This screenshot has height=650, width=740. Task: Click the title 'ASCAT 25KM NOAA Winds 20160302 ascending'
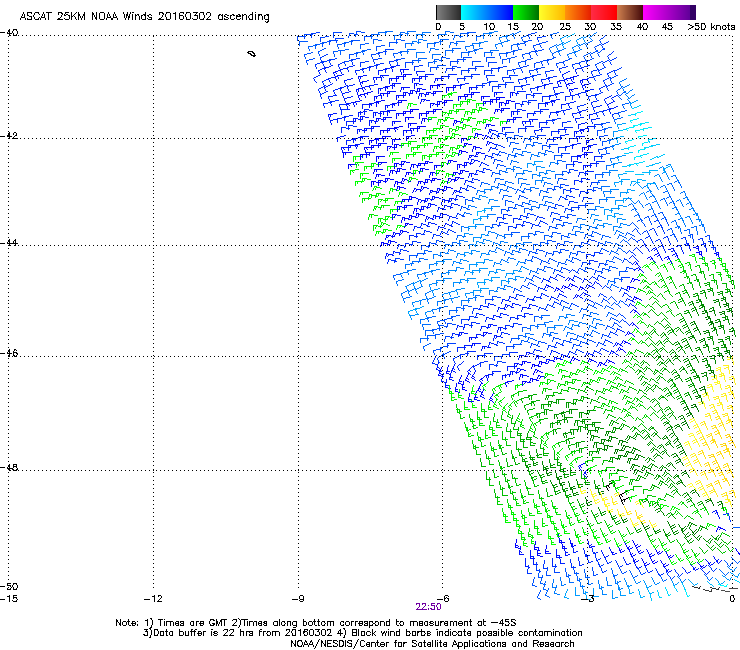[x=144, y=17]
